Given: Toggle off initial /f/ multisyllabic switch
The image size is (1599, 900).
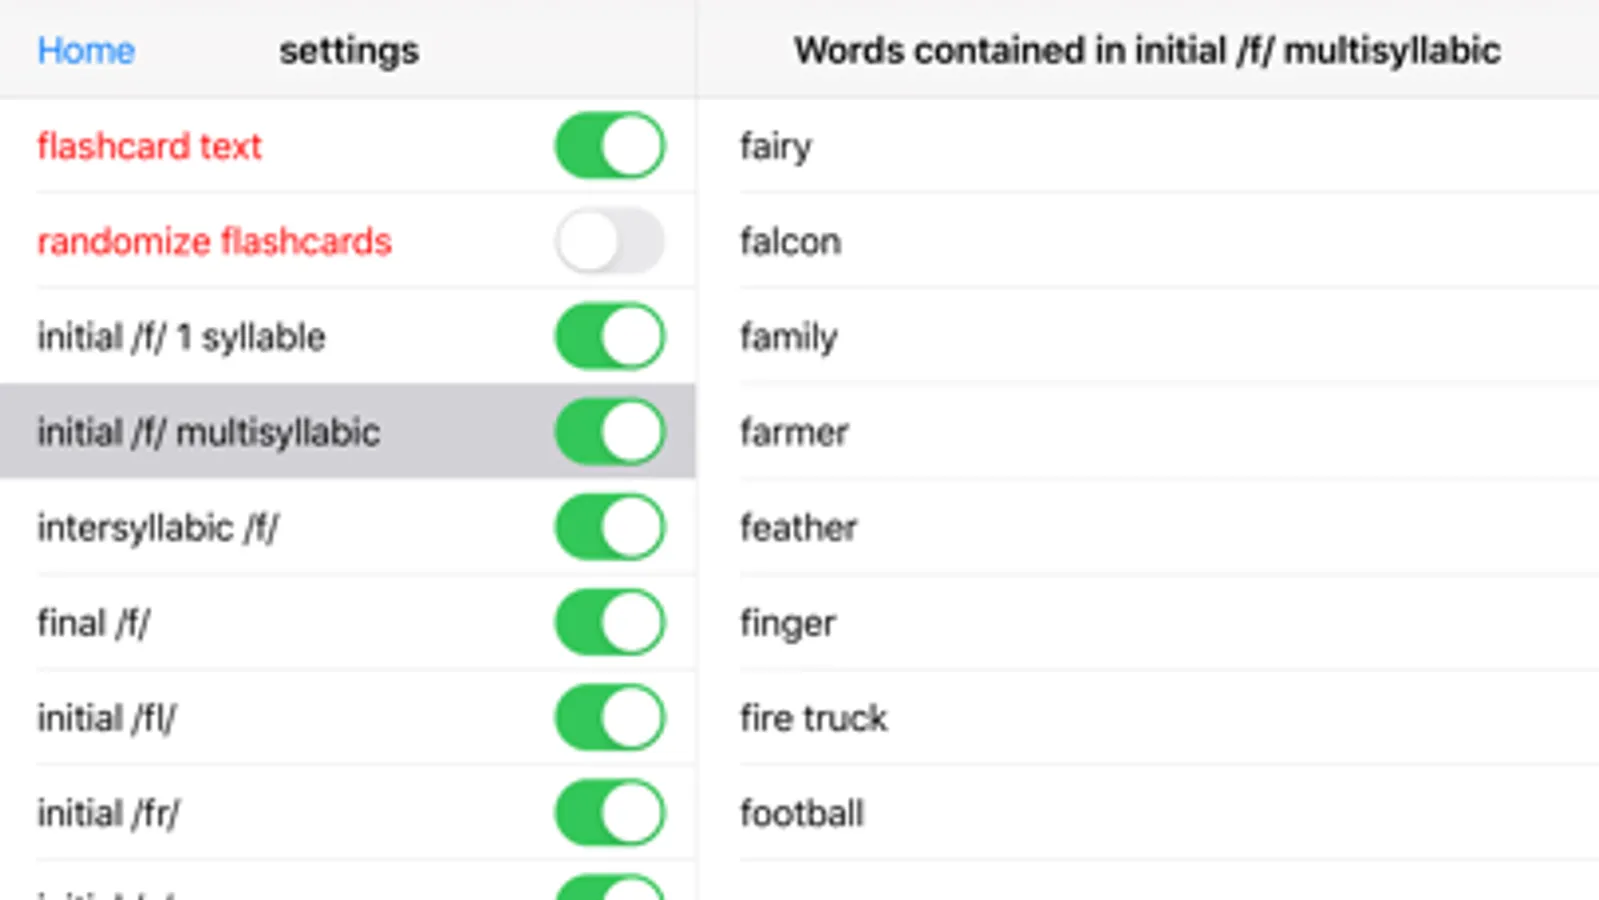Looking at the screenshot, I should click(610, 432).
